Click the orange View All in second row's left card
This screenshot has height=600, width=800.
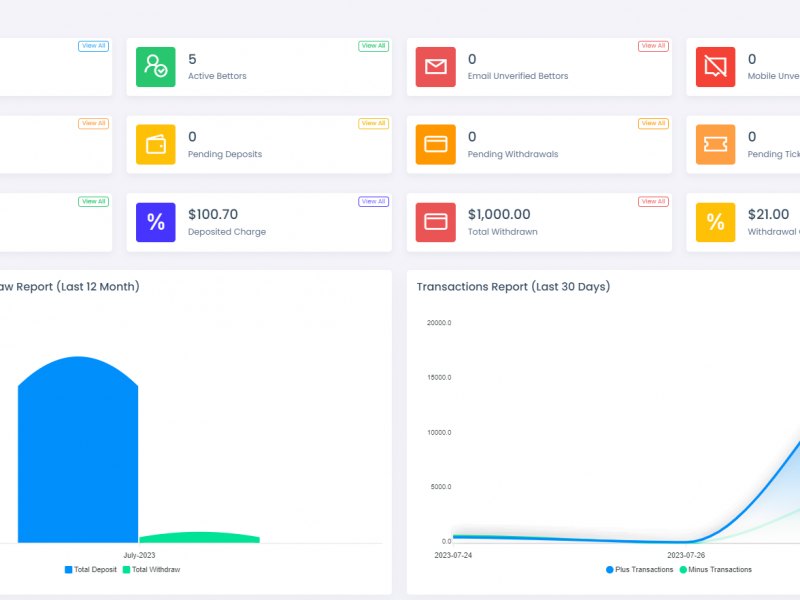pos(93,123)
